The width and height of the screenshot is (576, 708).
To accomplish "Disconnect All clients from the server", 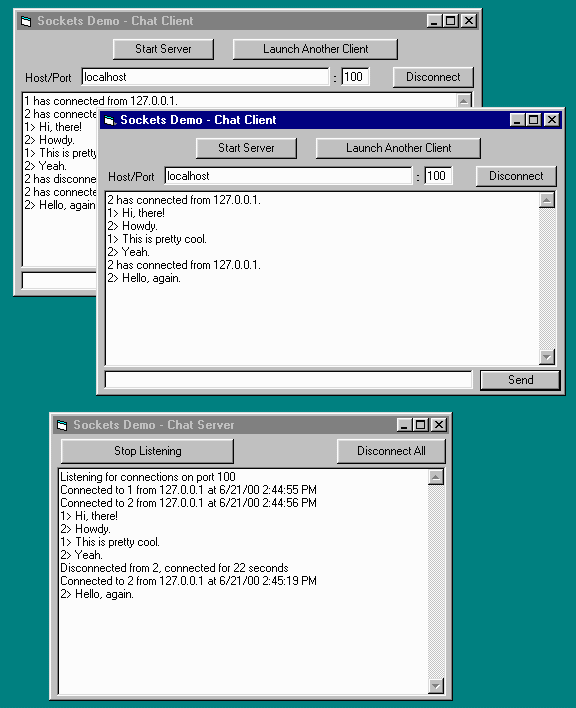I will [x=391, y=451].
